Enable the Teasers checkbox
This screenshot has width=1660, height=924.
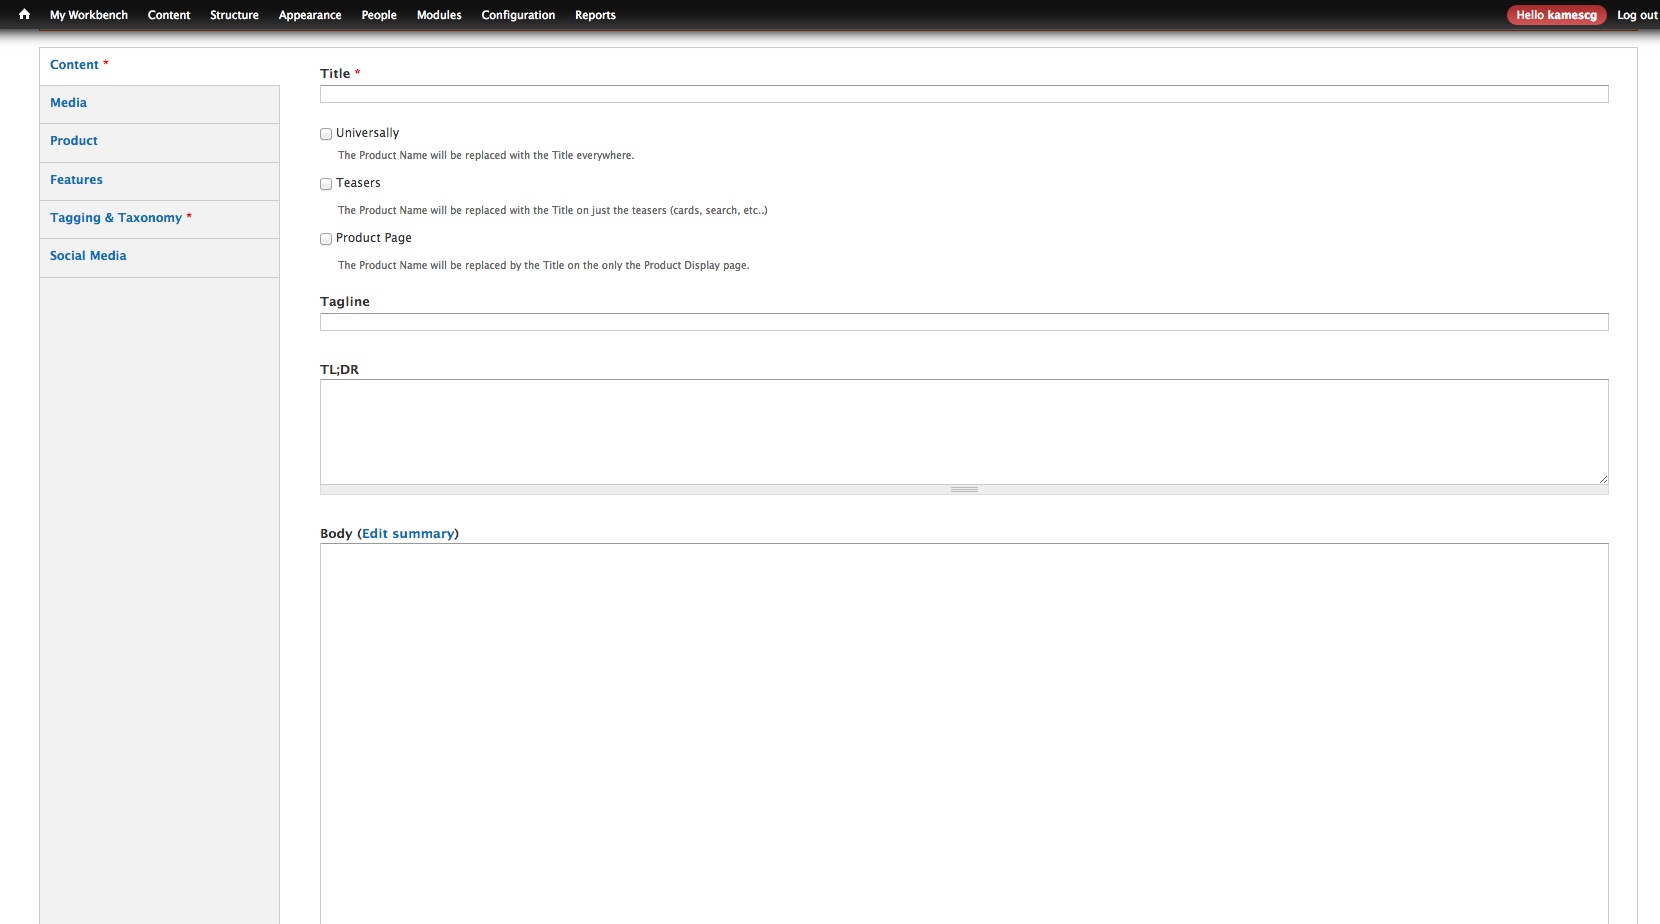click(326, 184)
